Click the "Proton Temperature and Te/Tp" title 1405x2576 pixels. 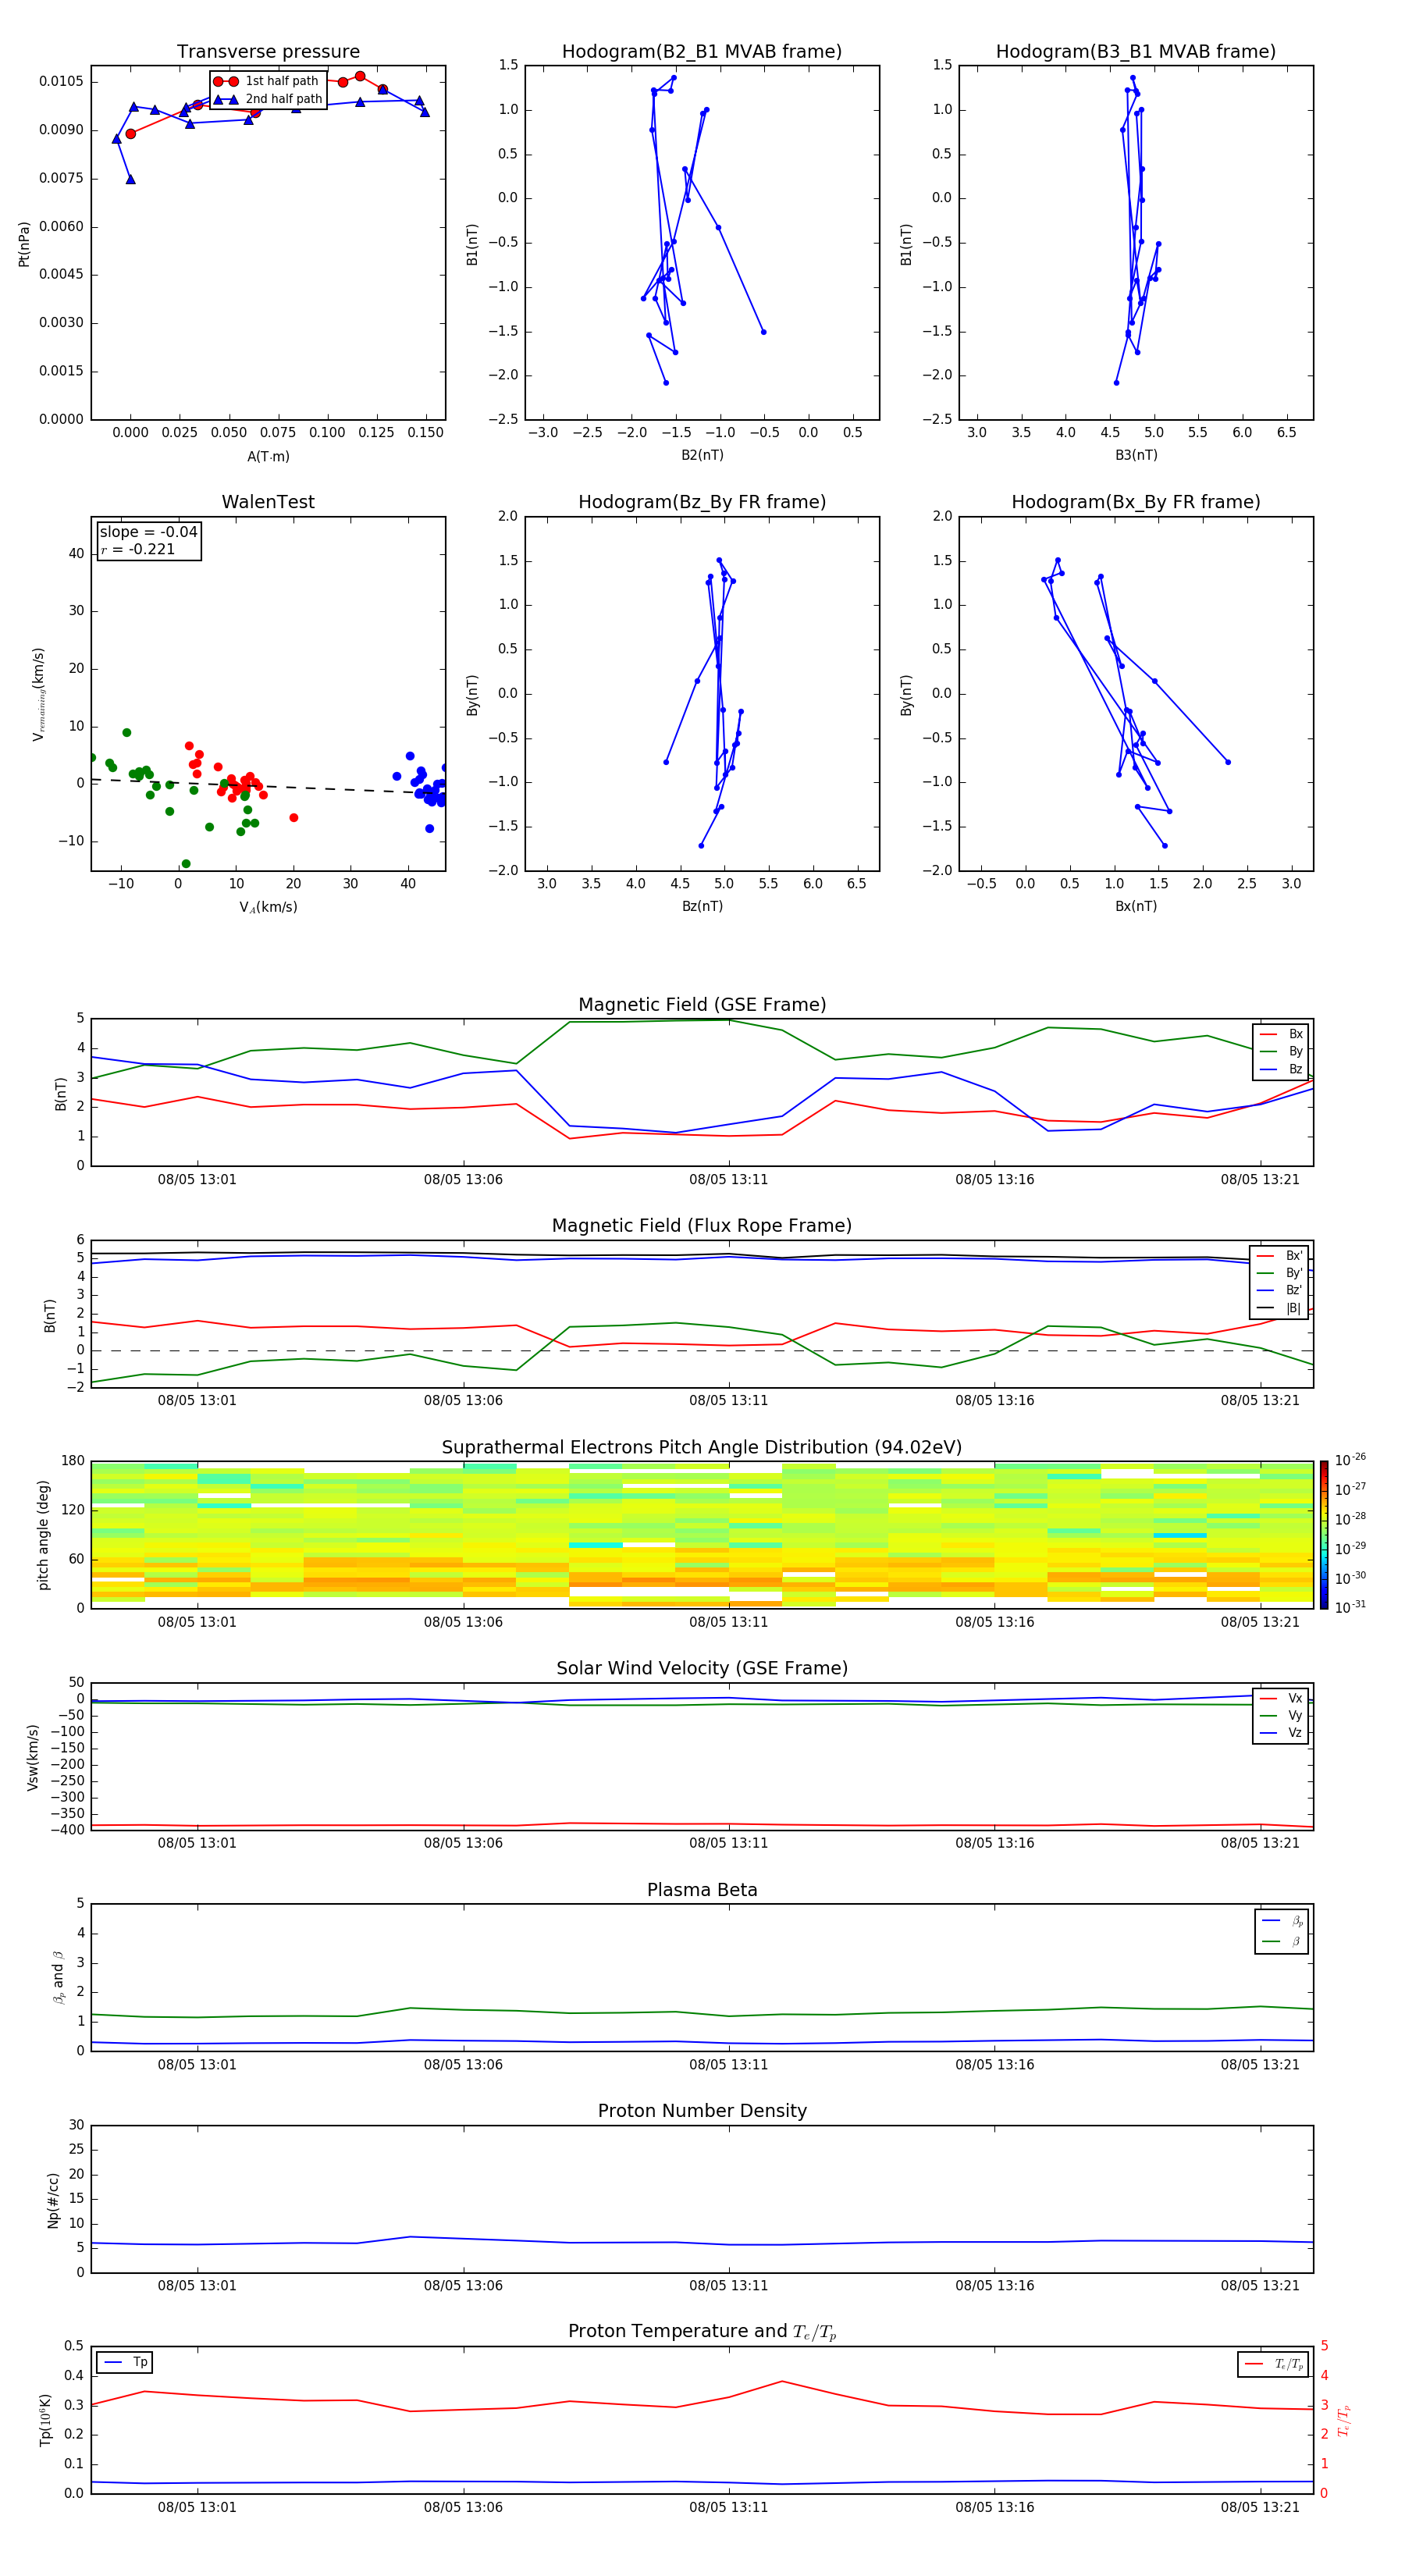click(x=702, y=2332)
